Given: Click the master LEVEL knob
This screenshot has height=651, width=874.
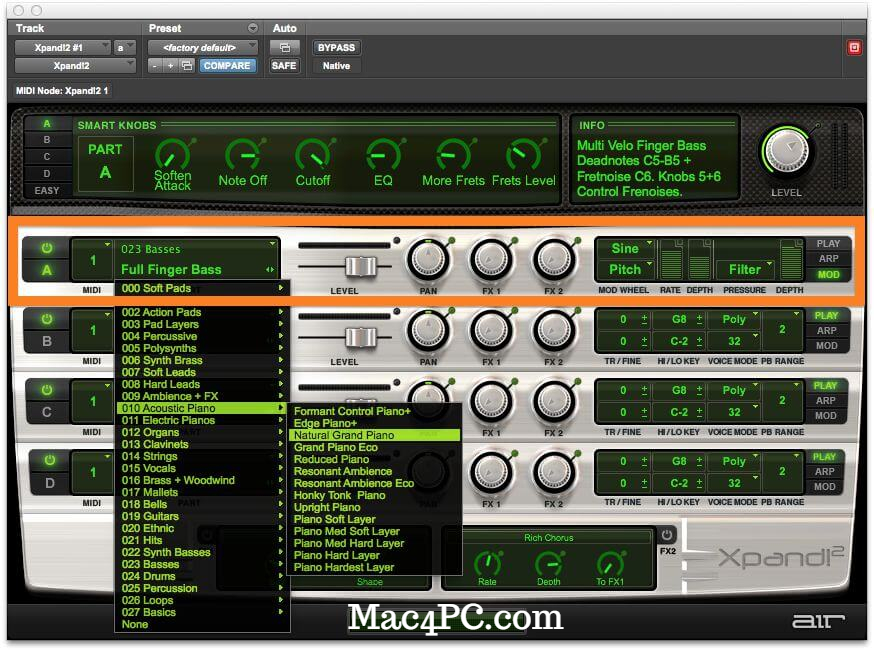Looking at the screenshot, I should pos(787,151).
